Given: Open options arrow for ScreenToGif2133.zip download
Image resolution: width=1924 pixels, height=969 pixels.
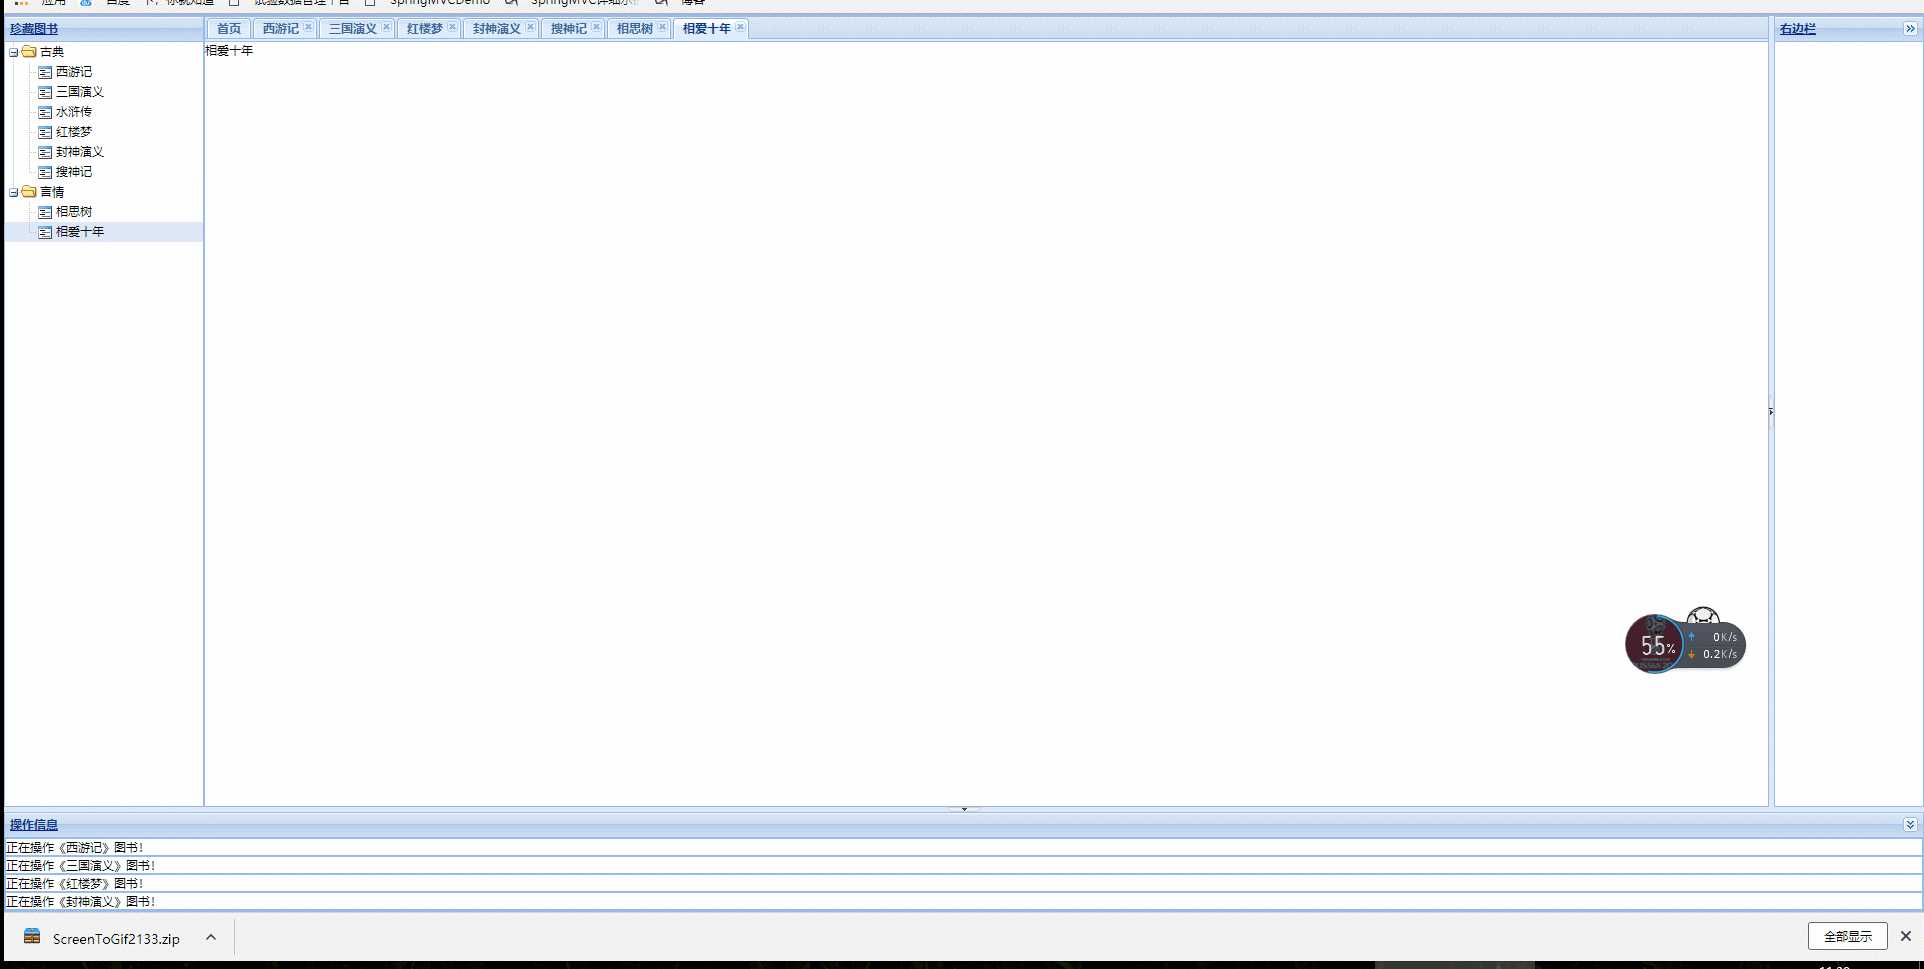Looking at the screenshot, I should click(x=211, y=937).
